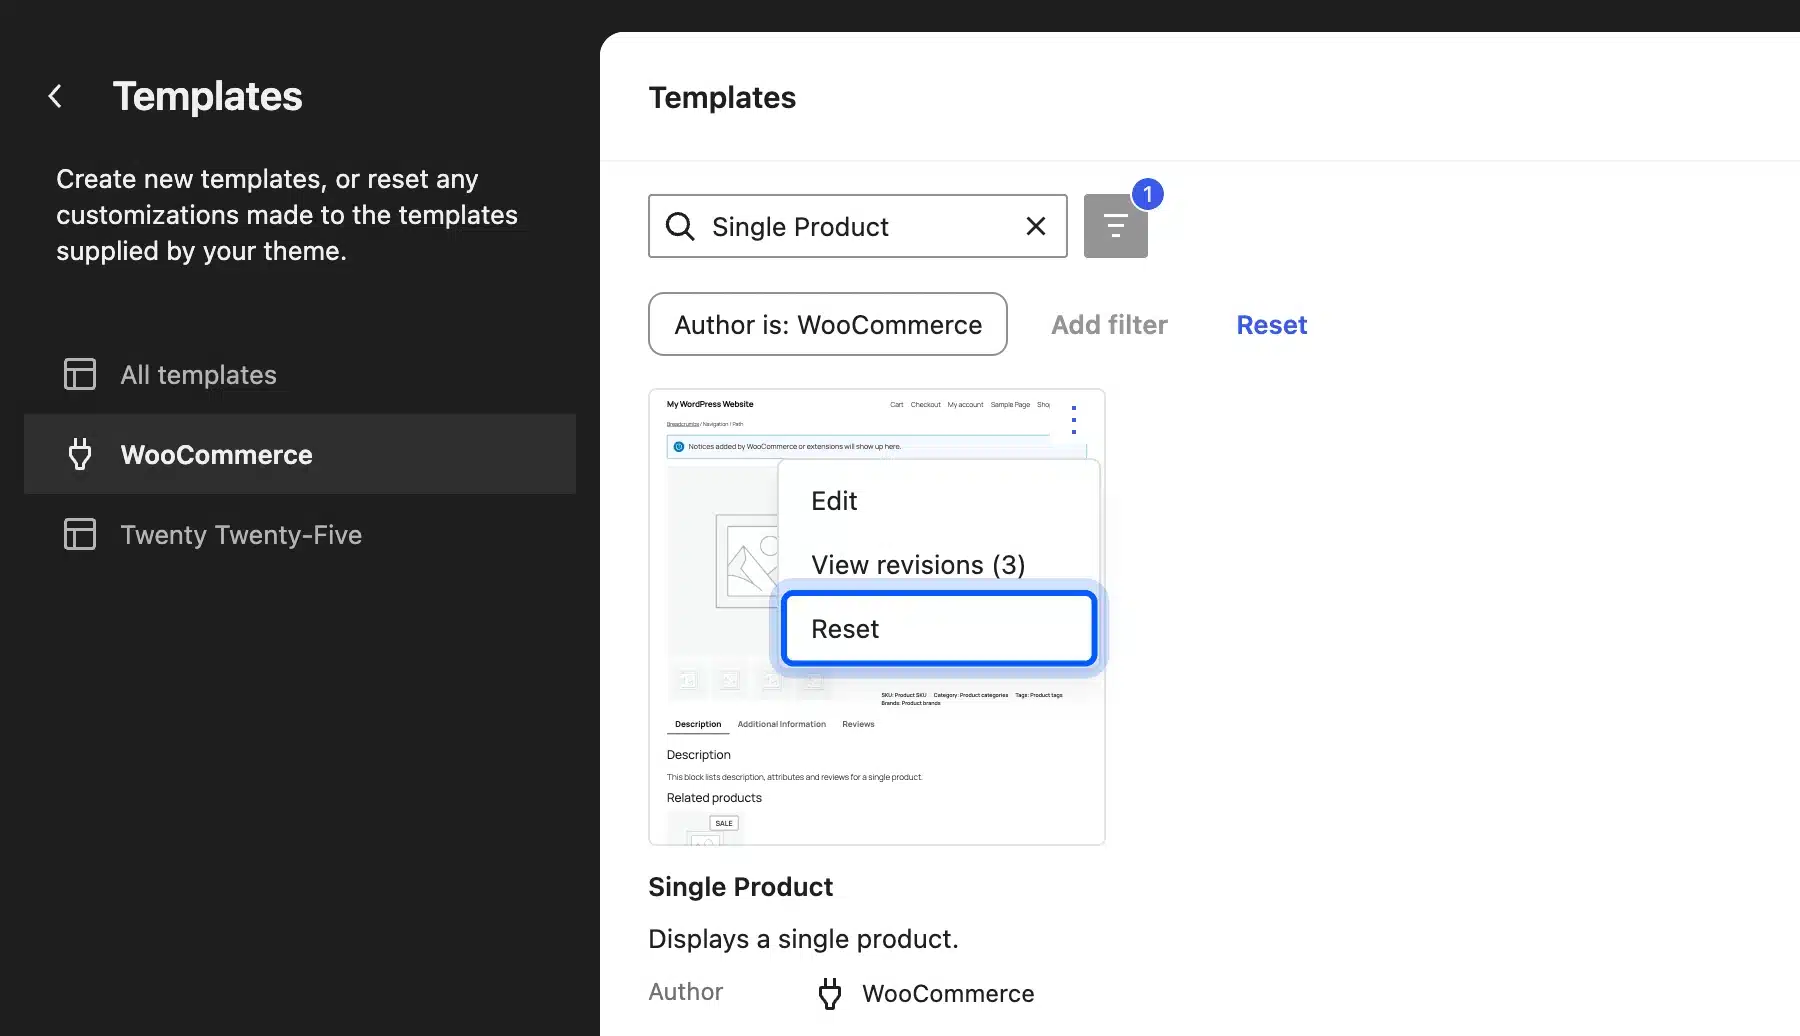Viewport: 1800px width, 1036px height.
Task: Click the Templates page heading
Action: [x=722, y=97]
